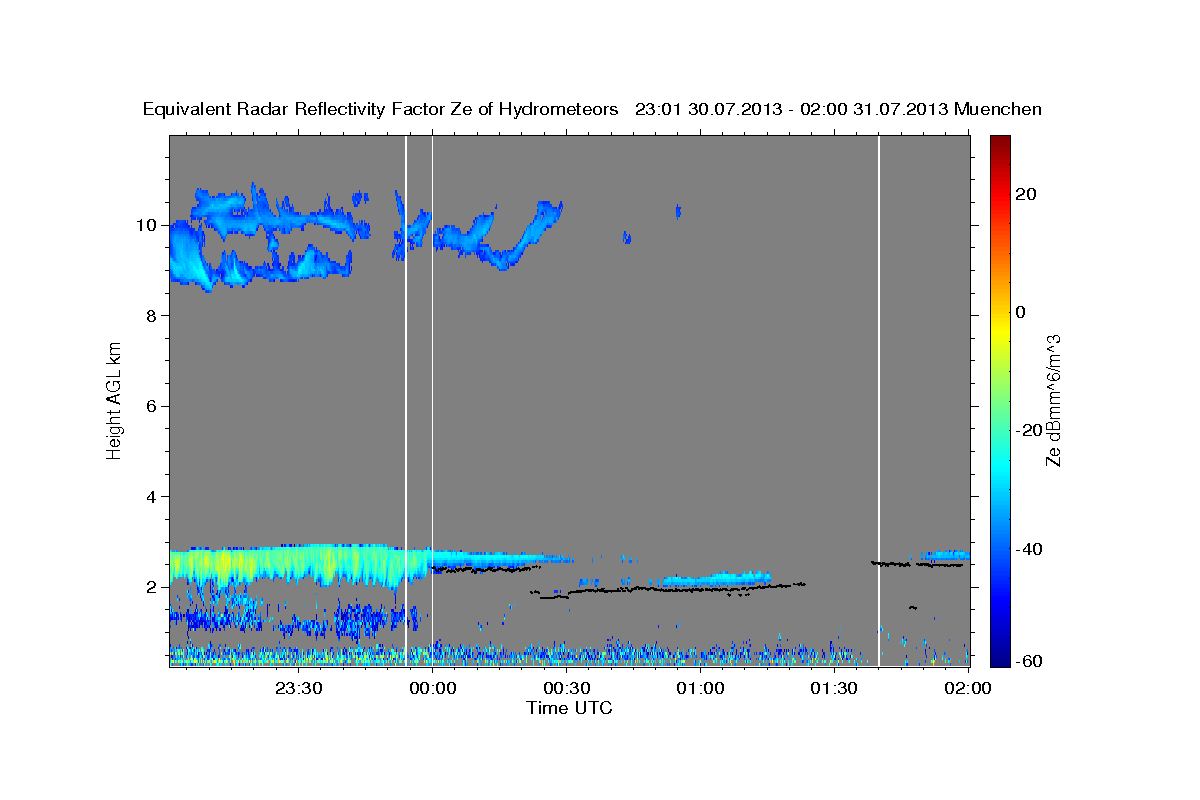Click the colorbar tick value 0
The height and width of the screenshot is (800, 1200).
pos(1020,312)
